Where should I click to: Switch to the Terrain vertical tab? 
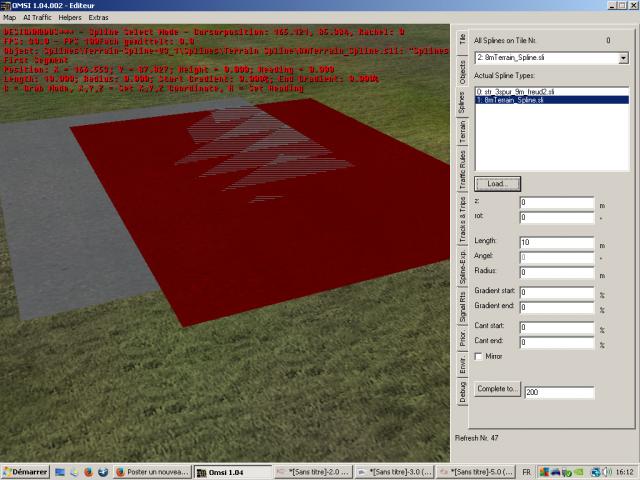point(462,132)
